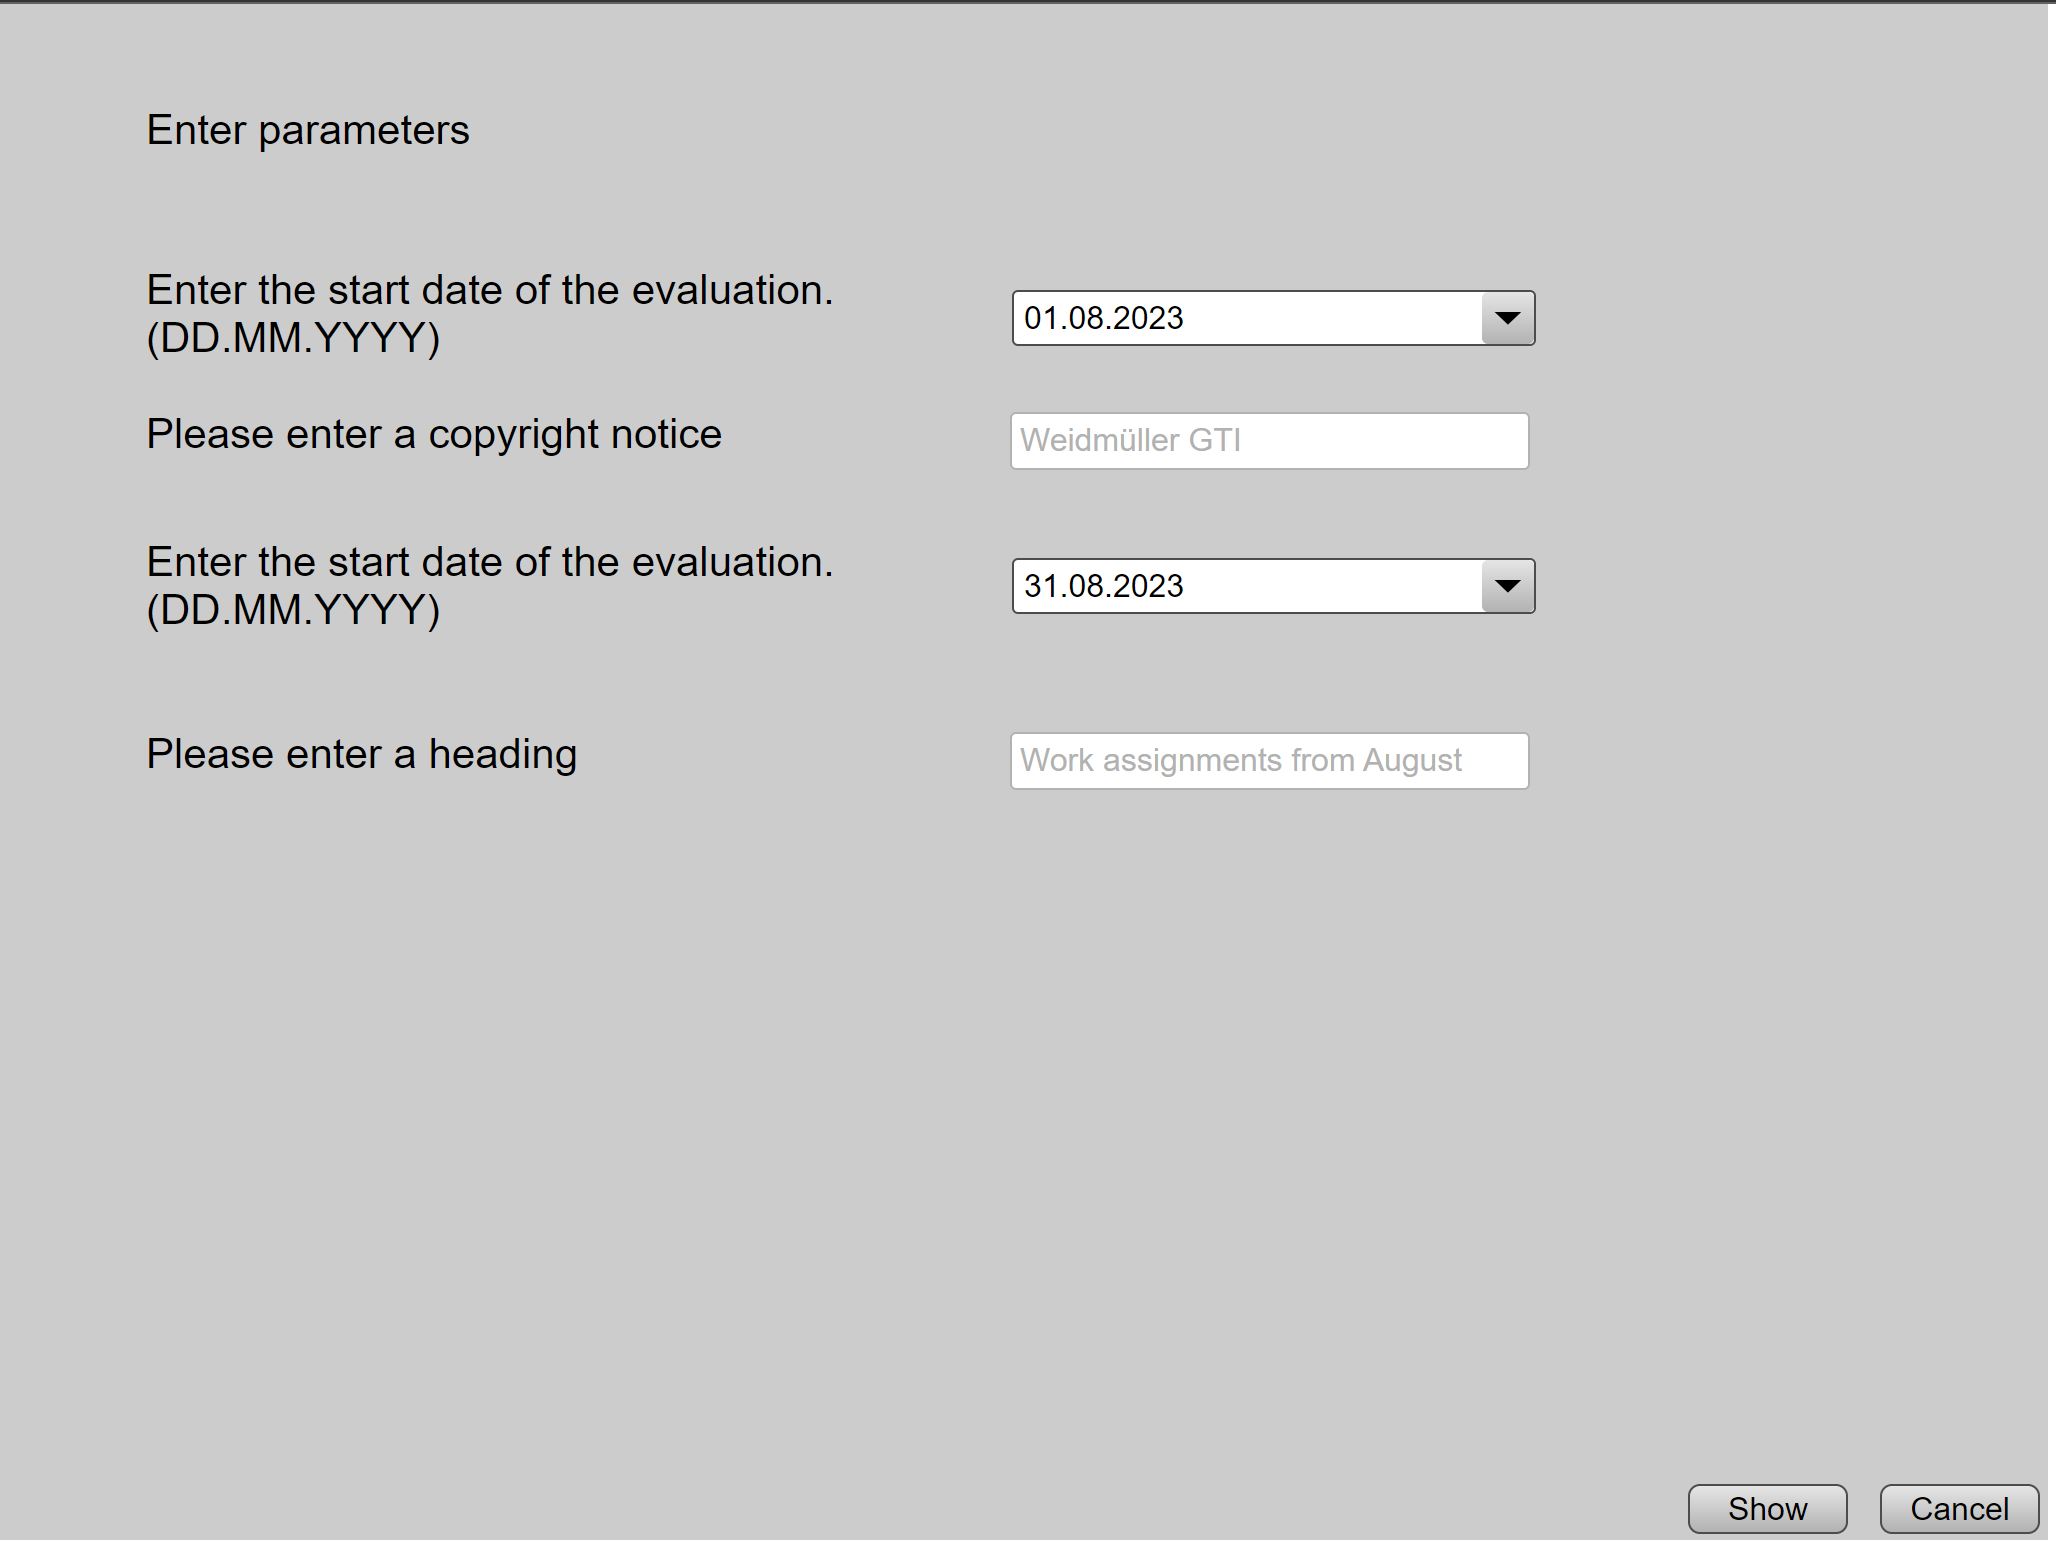This screenshot has height=1541, width=2056.
Task: Click the second start date evaluation label
Action: point(490,562)
